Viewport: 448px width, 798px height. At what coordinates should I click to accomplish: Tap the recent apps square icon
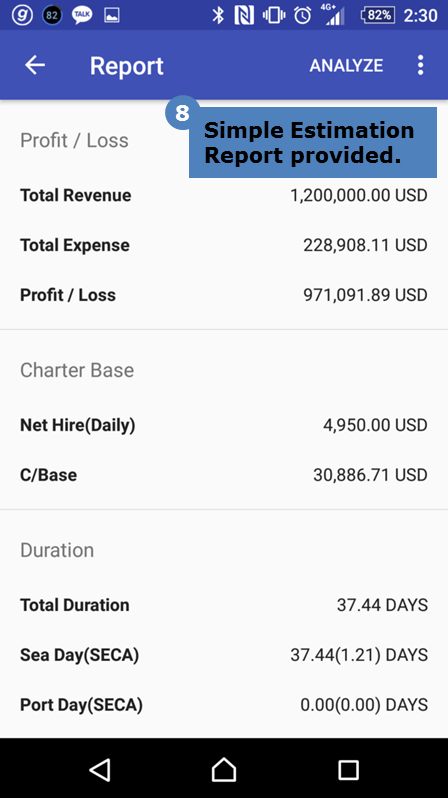click(x=348, y=770)
